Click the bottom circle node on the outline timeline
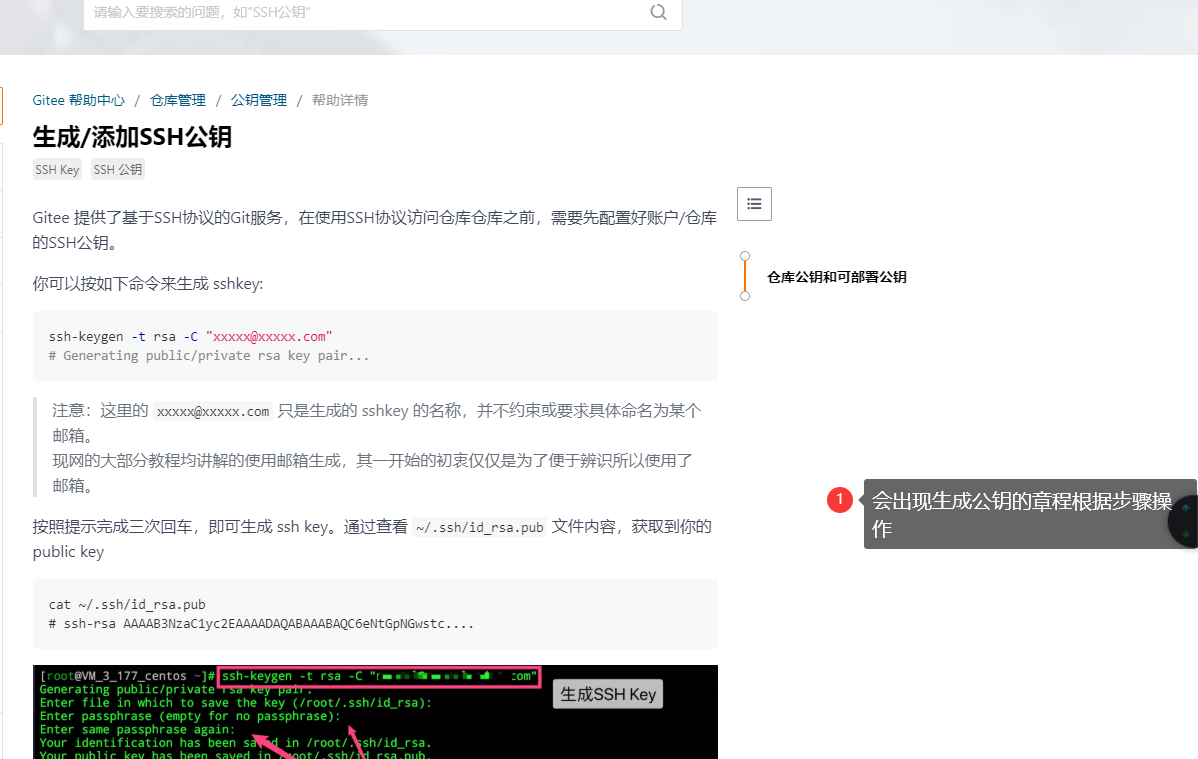Image resolution: width=1198 pixels, height=759 pixels. (x=744, y=298)
